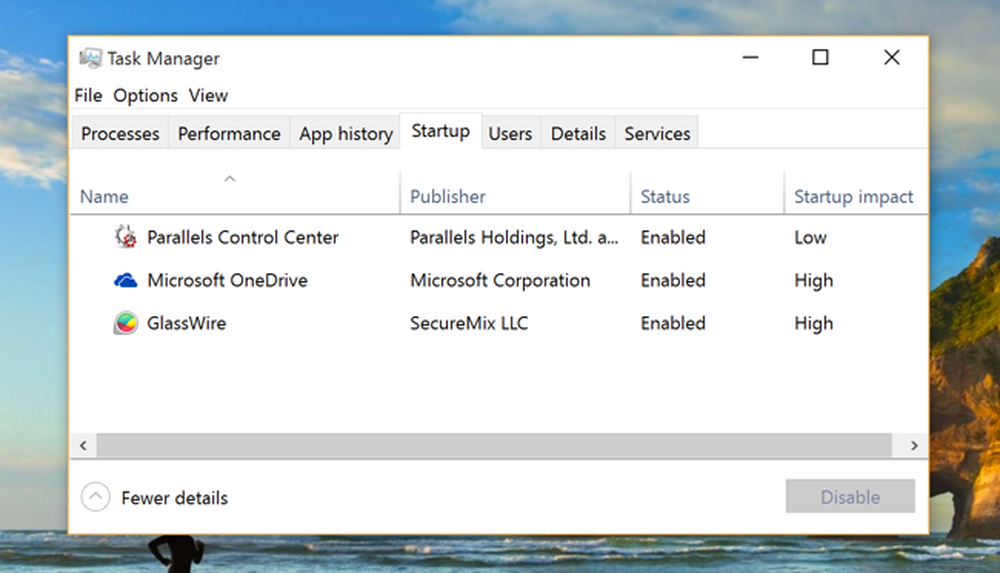This screenshot has width=1000, height=573.
Task: Switch to the Performance tab
Action: pos(229,133)
